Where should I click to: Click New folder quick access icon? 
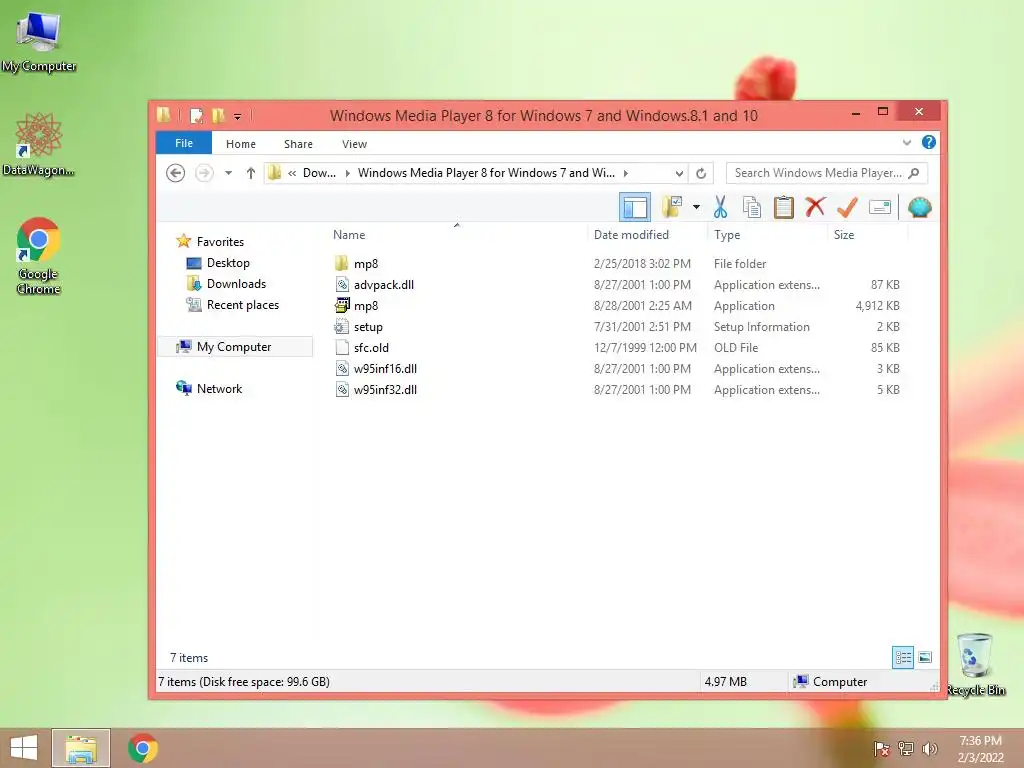click(218, 116)
